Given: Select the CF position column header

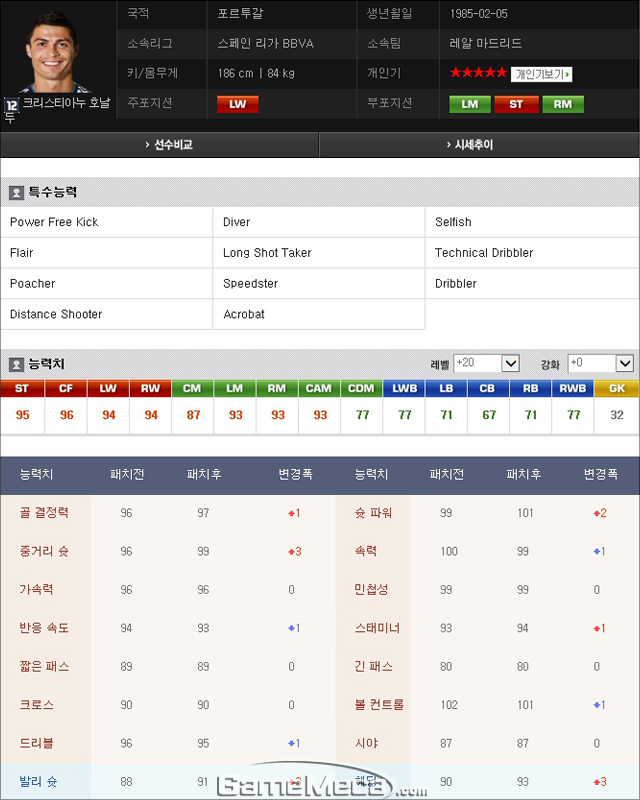Looking at the screenshot, I should (x=66, y=388).
